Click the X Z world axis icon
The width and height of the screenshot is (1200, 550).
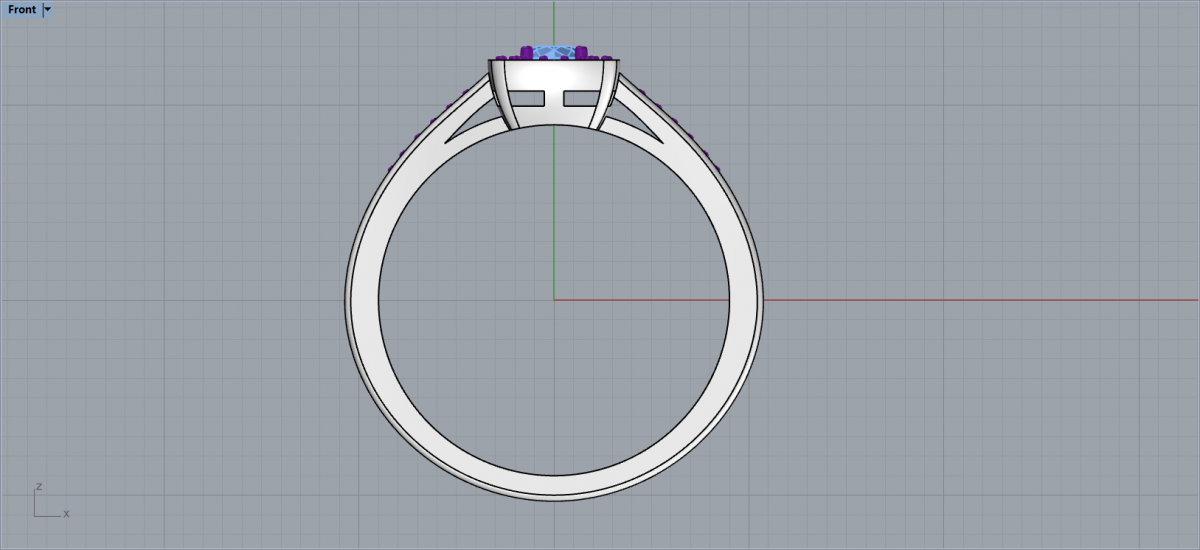(x=52, y=501)
